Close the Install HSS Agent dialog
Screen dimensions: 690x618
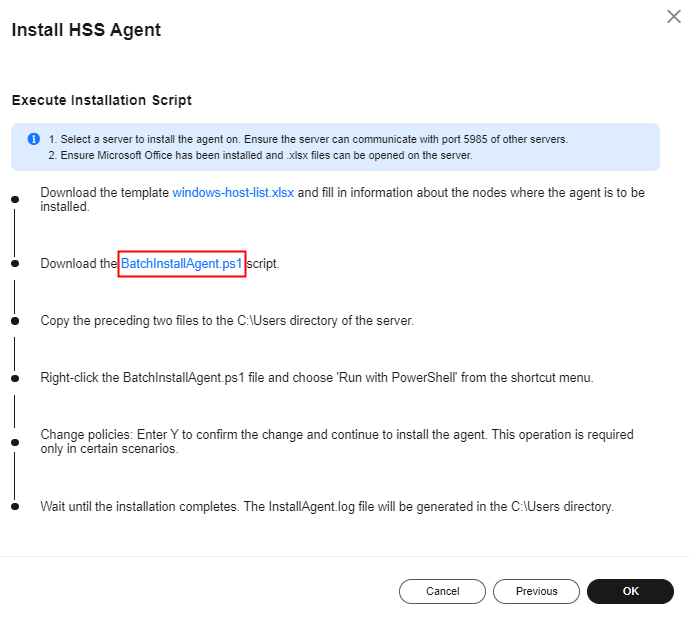pos(673,17)
